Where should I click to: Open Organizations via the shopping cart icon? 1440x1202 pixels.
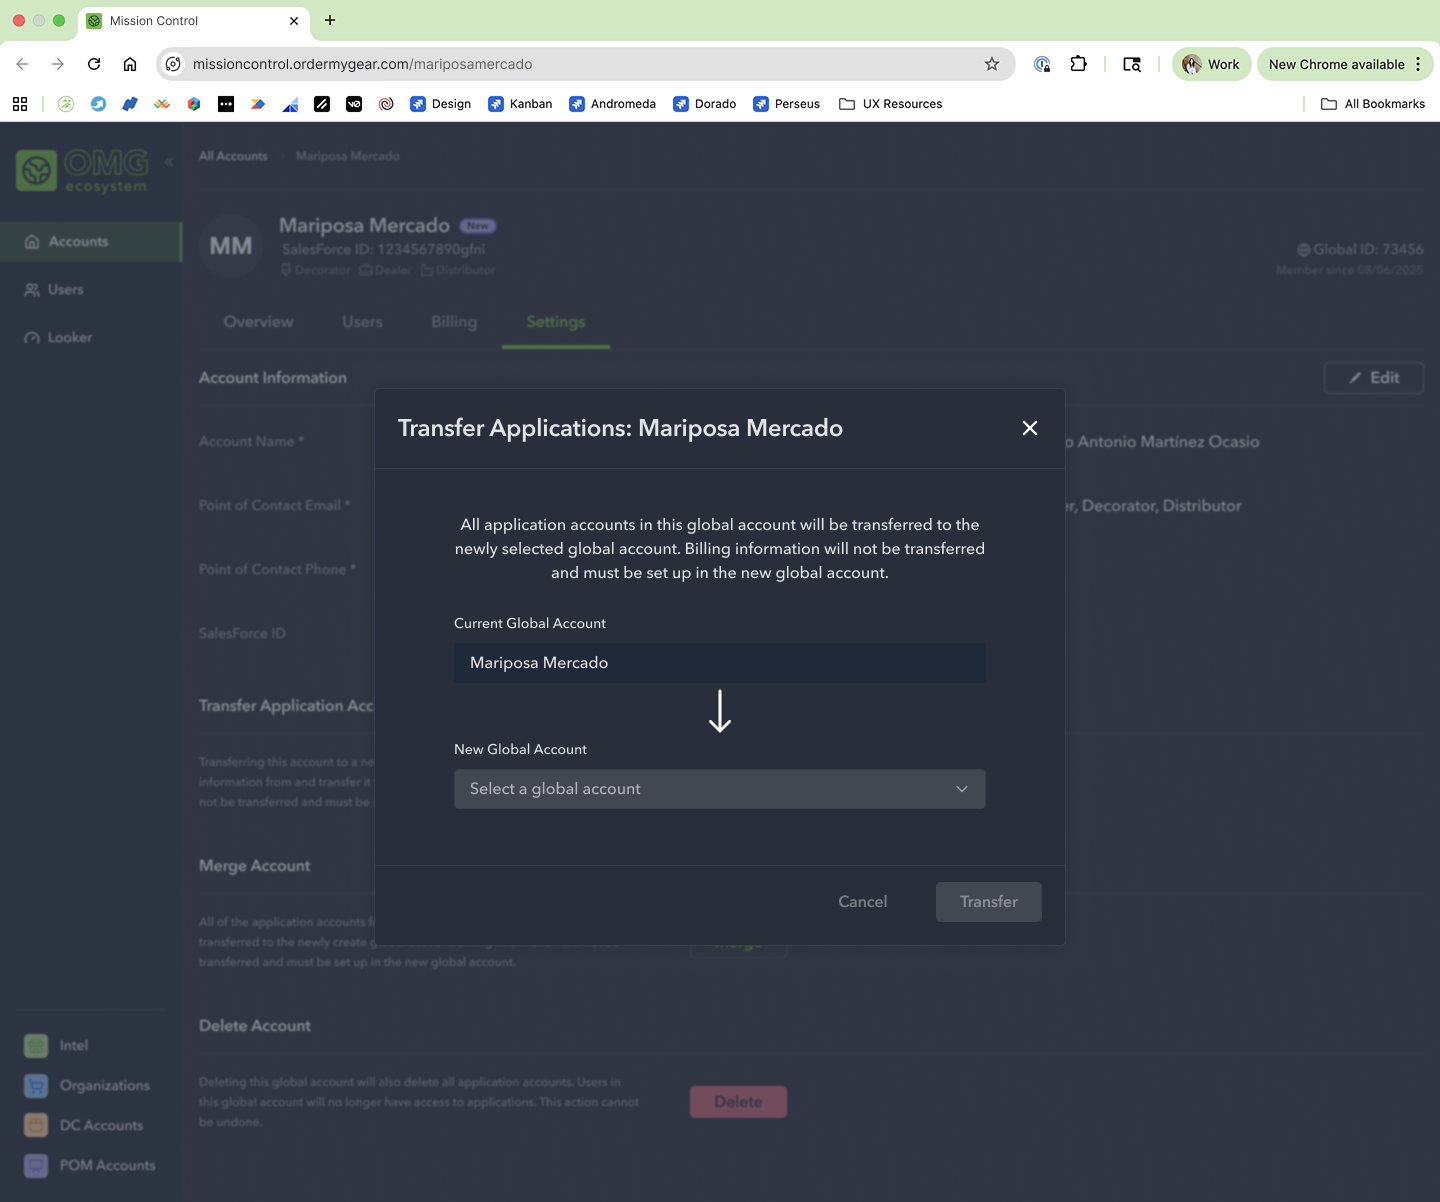point(35,1085)
